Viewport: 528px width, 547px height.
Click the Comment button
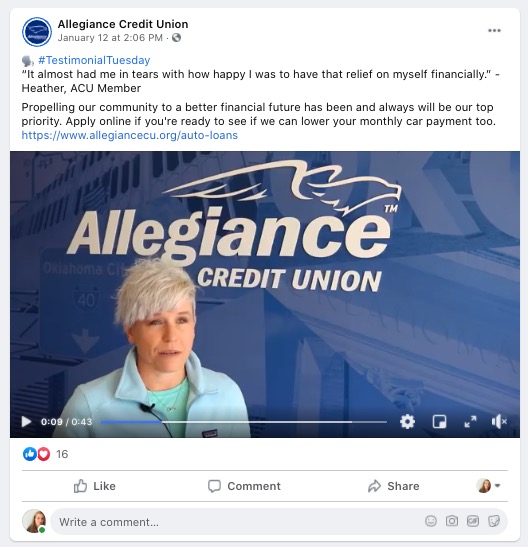244,486
